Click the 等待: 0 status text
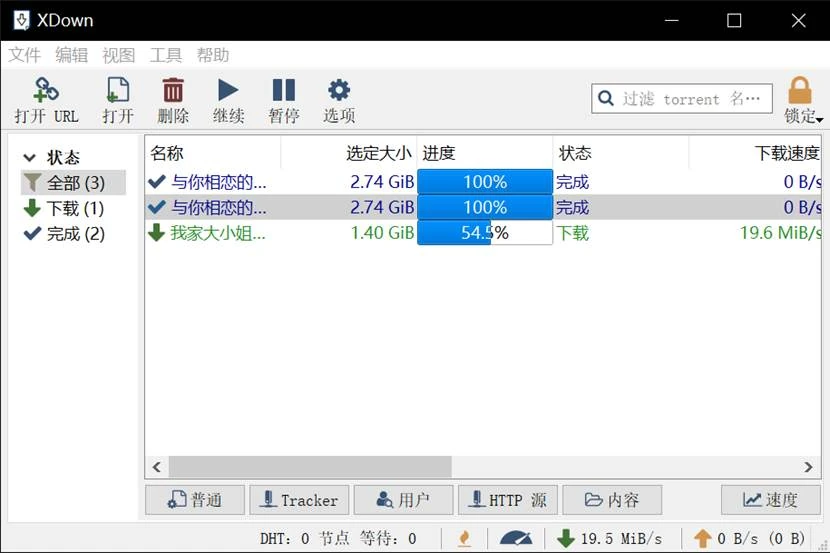The height and width of the screenshot is (553, 830). coord(388,539)
